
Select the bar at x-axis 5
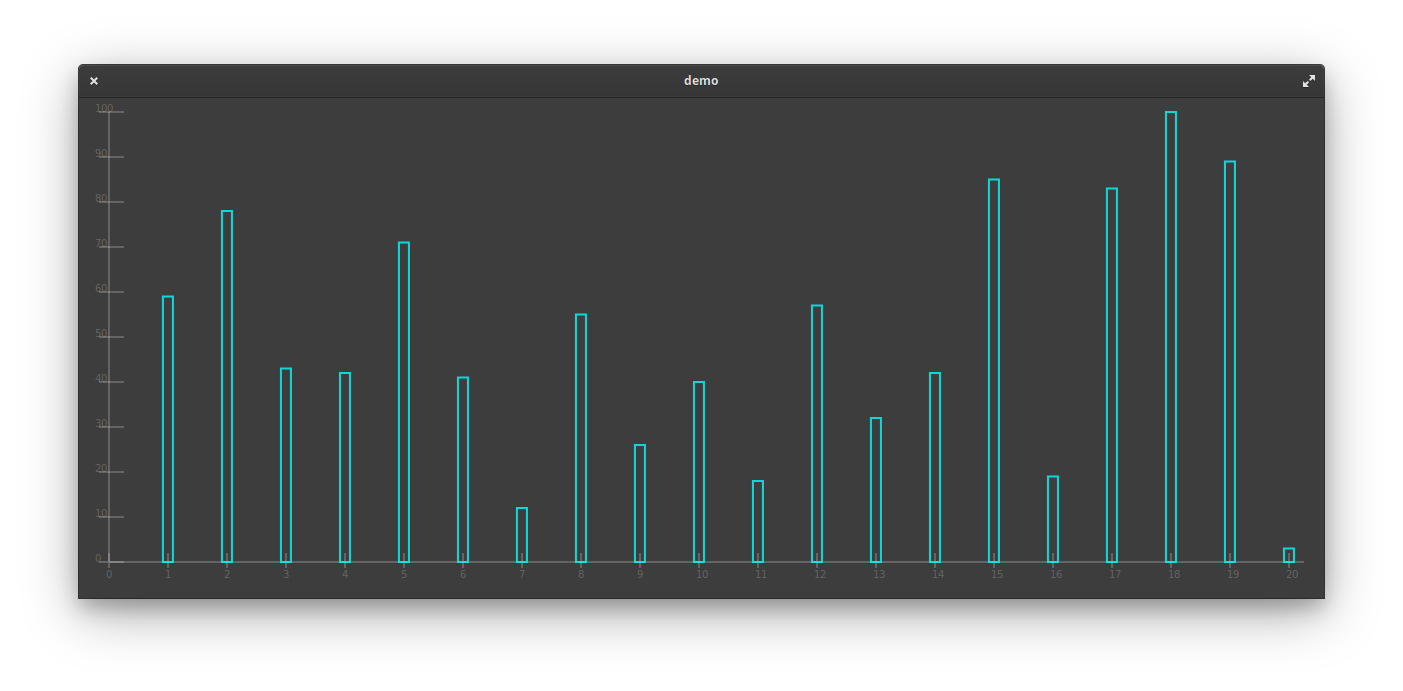[404, 402]
